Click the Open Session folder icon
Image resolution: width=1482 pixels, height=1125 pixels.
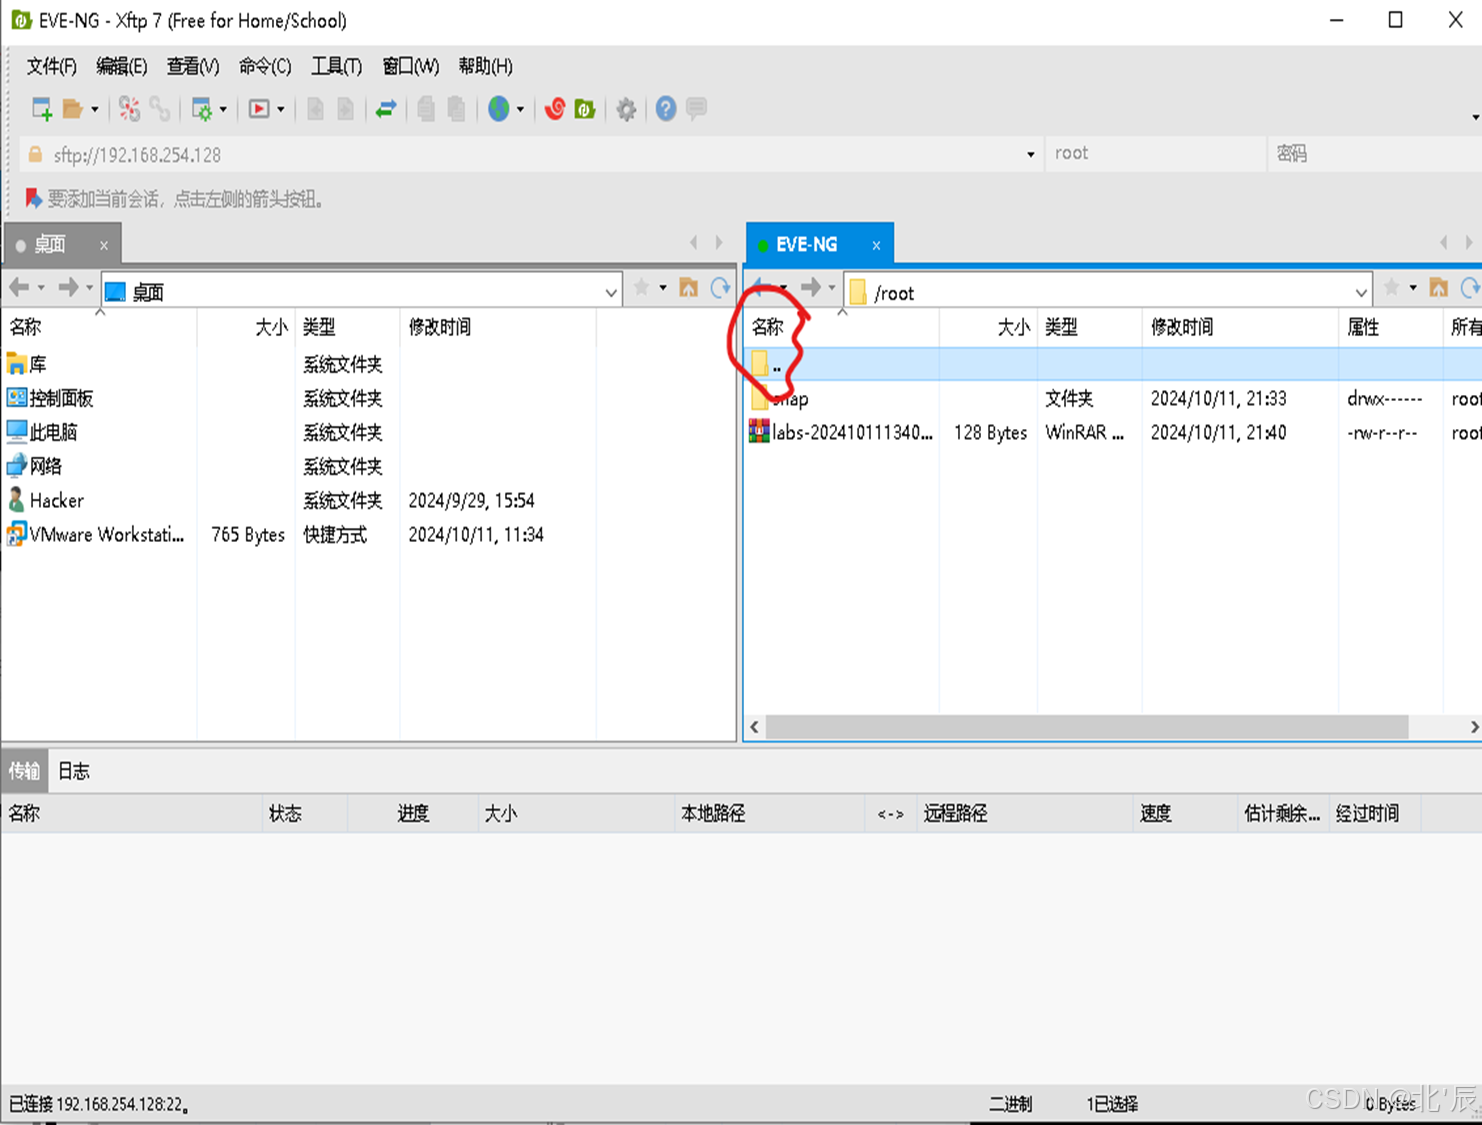click(72, 109)
